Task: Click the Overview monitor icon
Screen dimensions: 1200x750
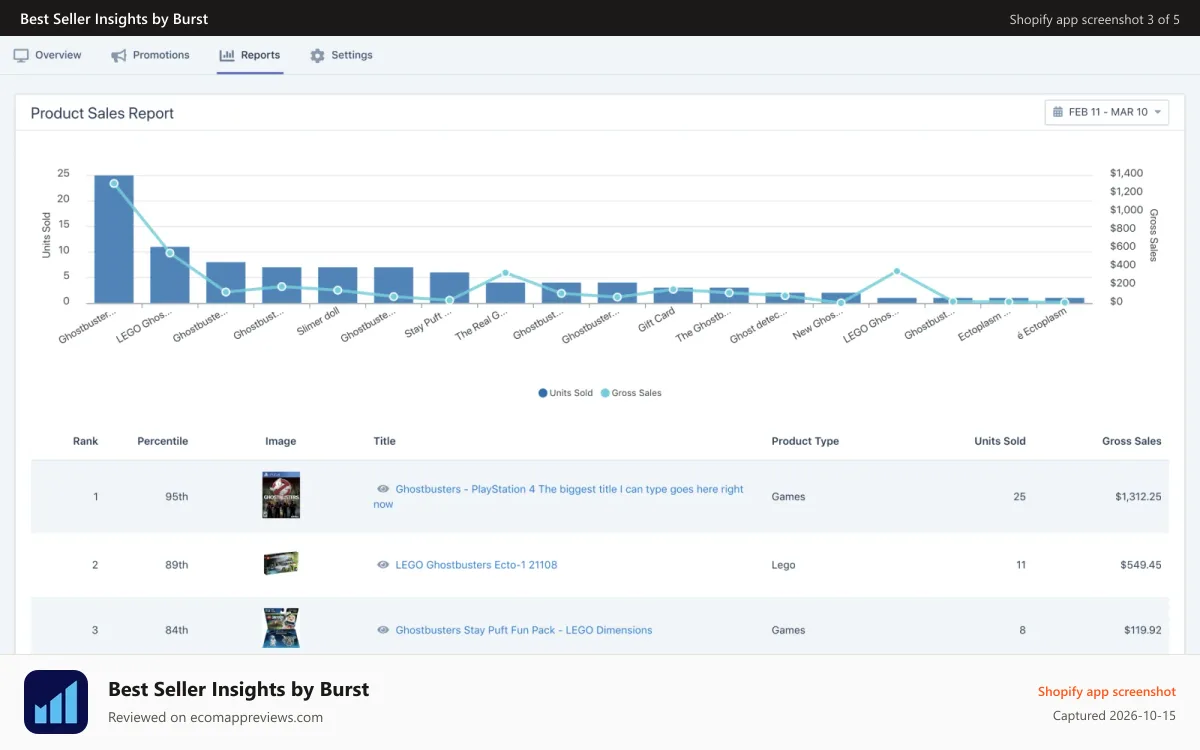Action: pyautogui.click(x=21, y=55)
